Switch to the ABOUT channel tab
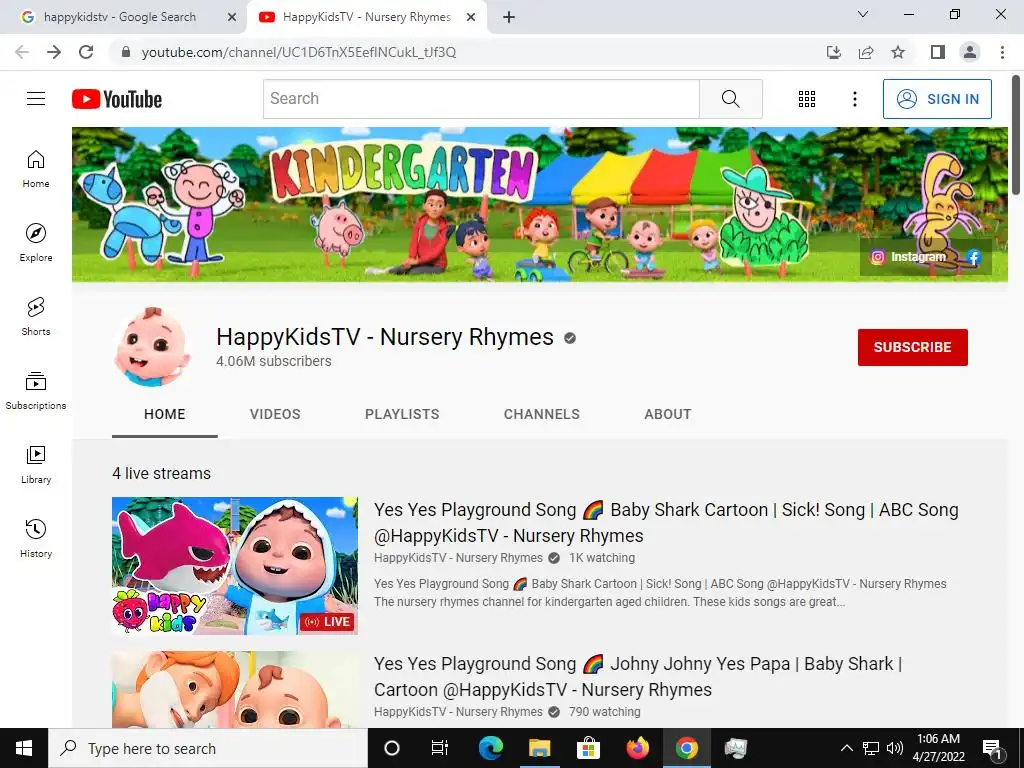 [x=667, y=414]
